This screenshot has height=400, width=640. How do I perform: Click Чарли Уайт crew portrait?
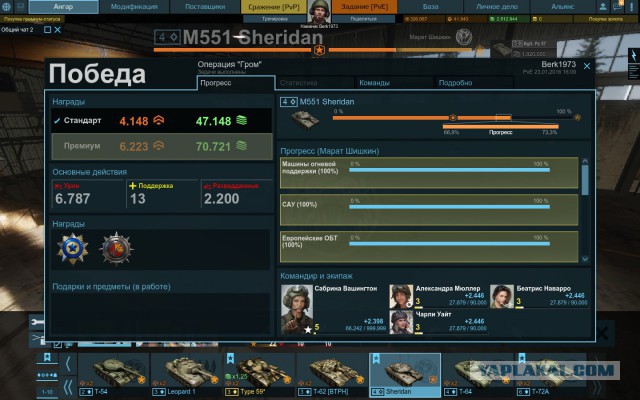click(x=401, y=322)
